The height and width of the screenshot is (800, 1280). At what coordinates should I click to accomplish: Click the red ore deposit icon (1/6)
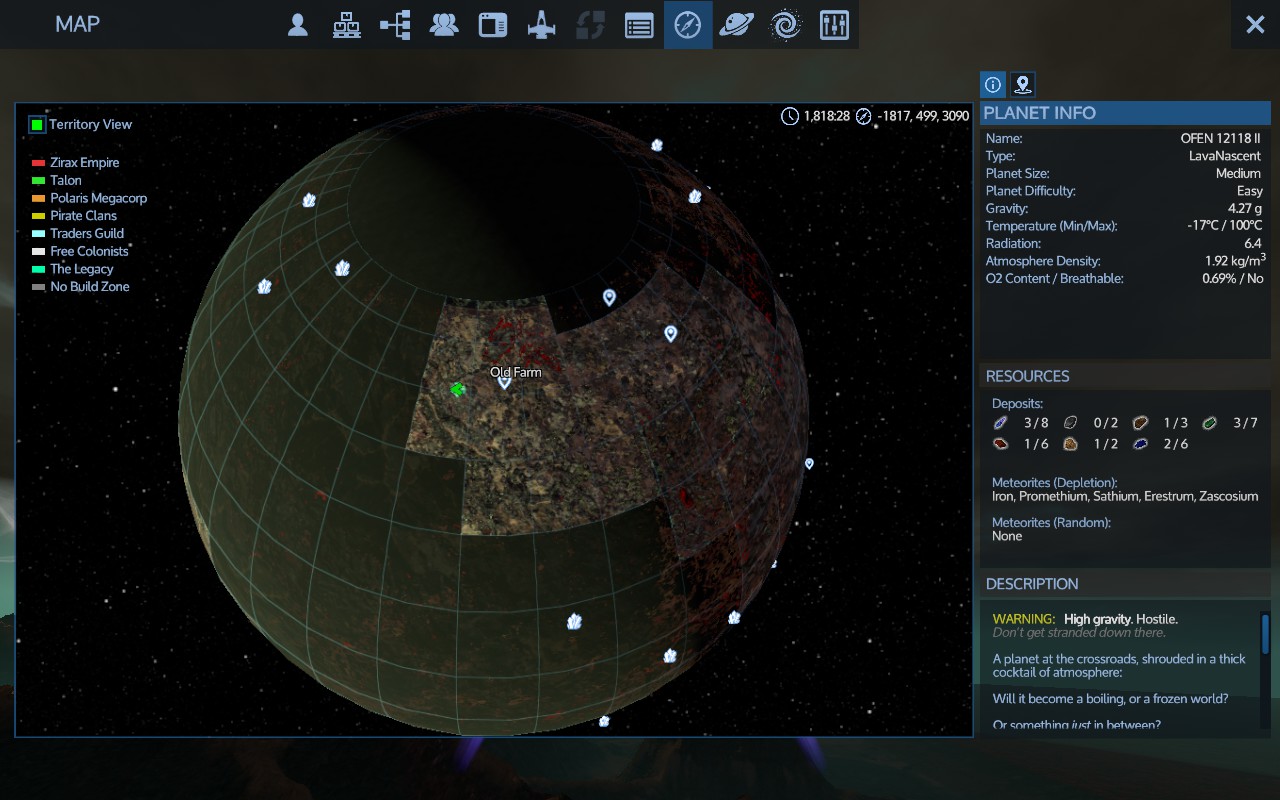pos(1000,444)
